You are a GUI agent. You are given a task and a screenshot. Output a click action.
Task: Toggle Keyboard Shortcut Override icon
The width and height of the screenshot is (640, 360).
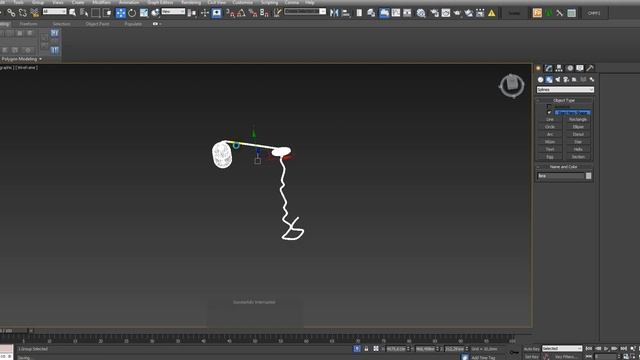pyautogui.click(x=216, y=13)
